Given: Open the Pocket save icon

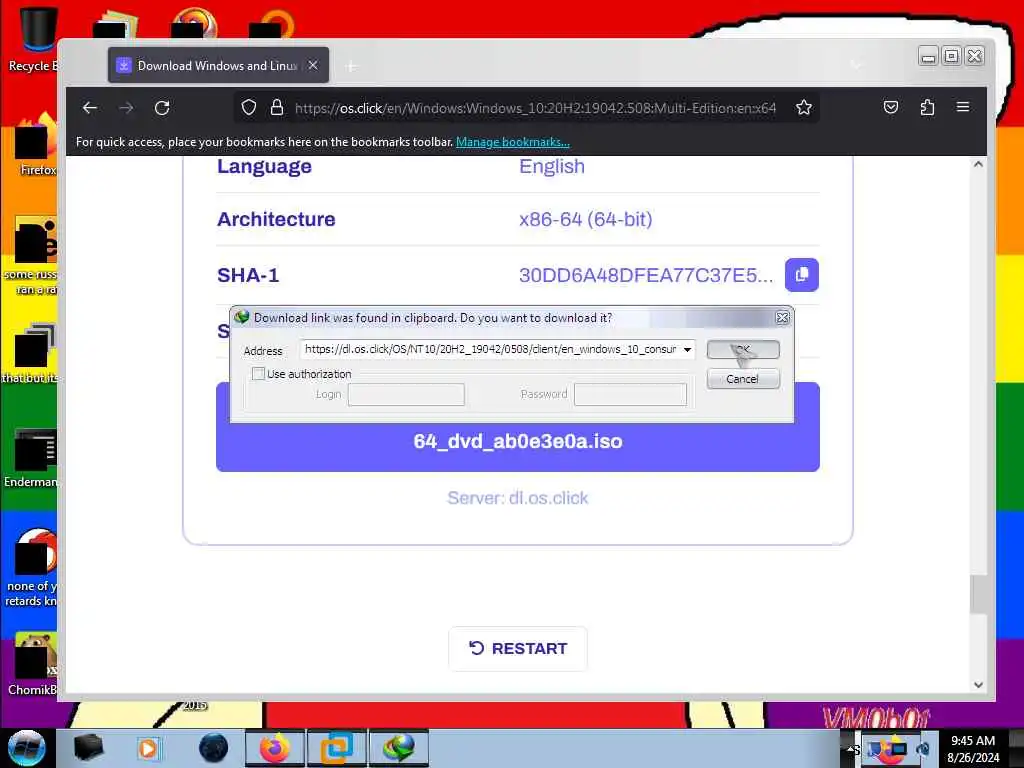Looking at the screenshot, I should [x=891, y=108].
